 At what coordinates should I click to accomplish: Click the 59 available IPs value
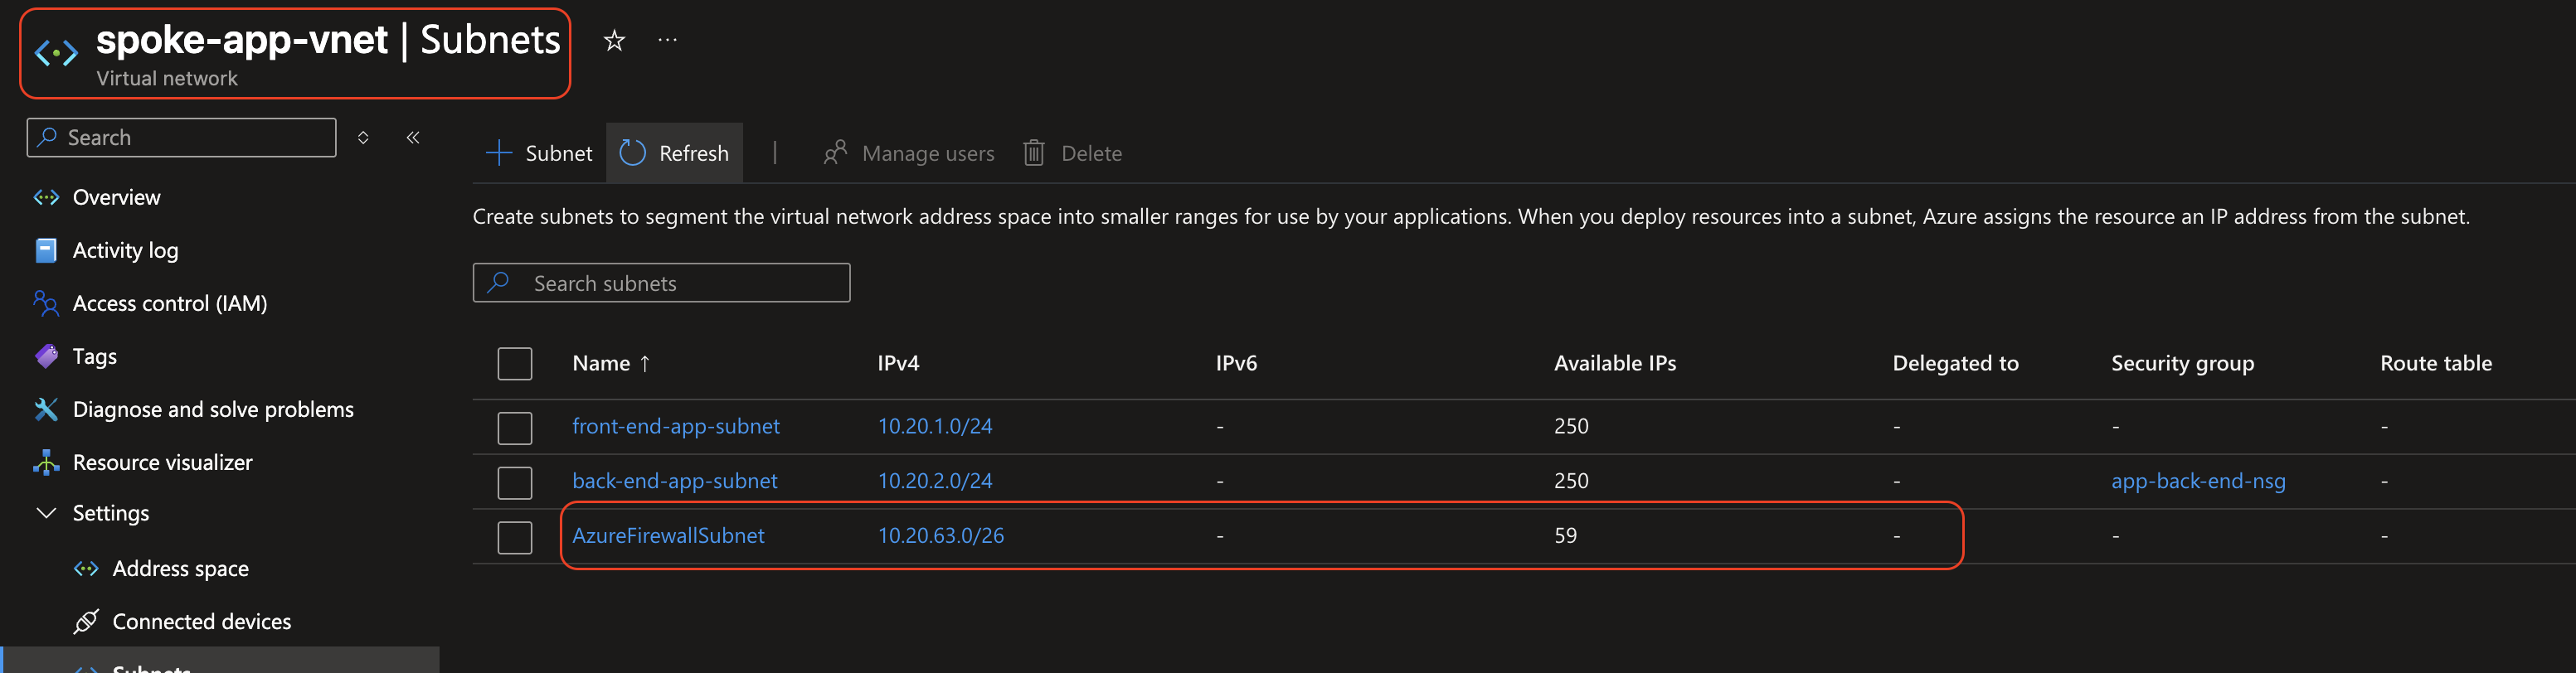click(x=1566, y=535)
